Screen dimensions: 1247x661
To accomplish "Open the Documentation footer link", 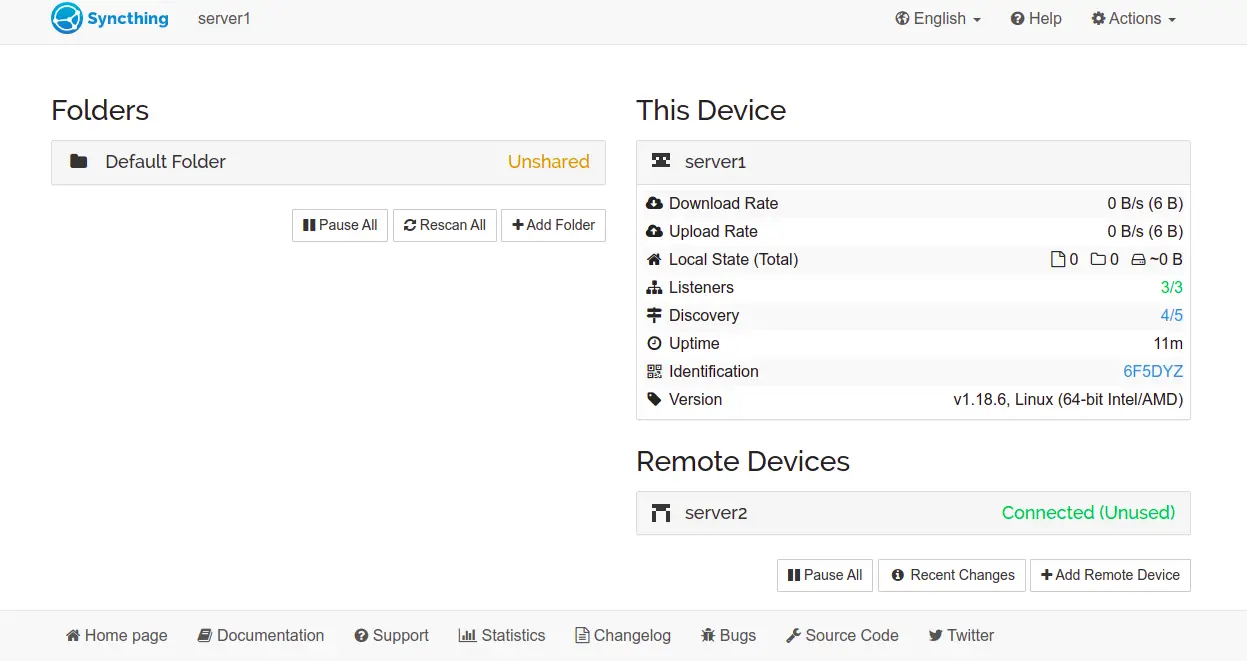I will click(x=261, y=635).
